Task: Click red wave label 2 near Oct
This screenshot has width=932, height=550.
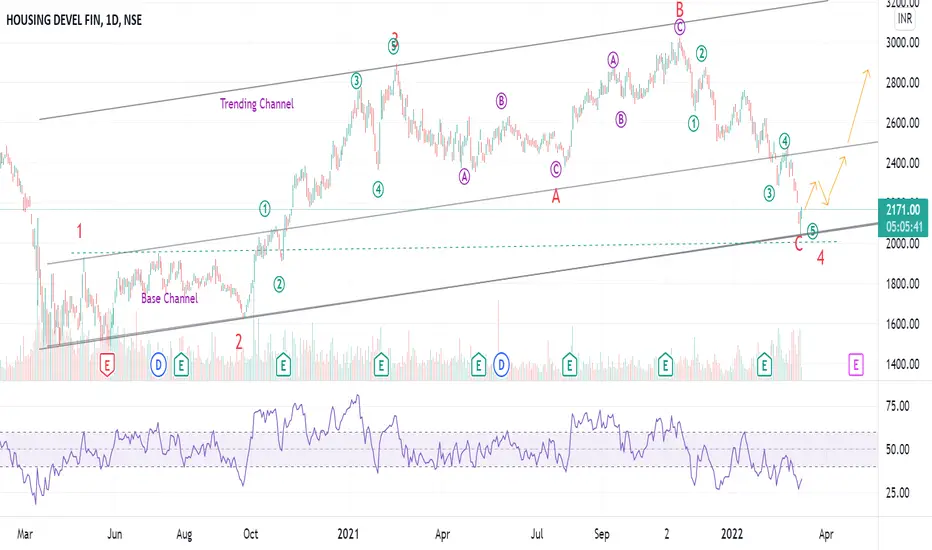Action: [x=239, y=342]
